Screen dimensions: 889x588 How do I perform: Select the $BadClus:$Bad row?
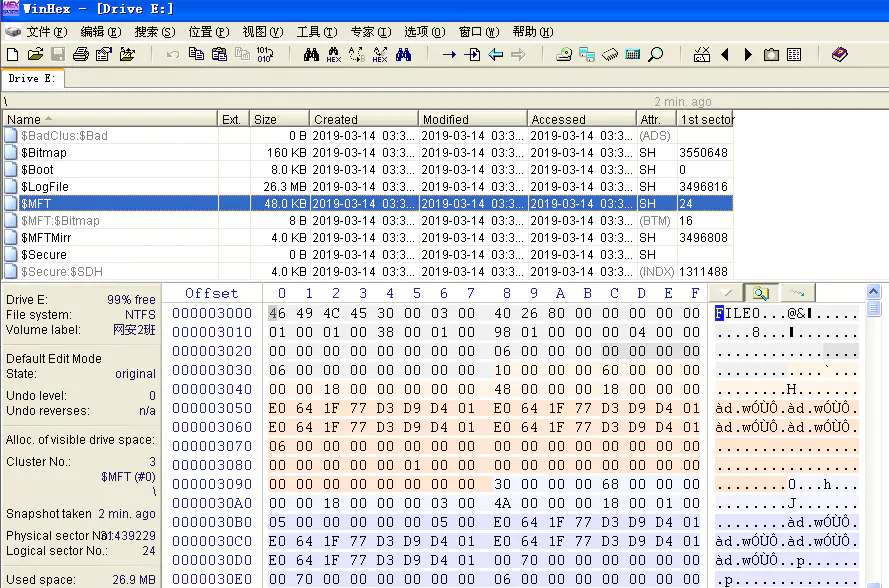[x=368, y=136]
